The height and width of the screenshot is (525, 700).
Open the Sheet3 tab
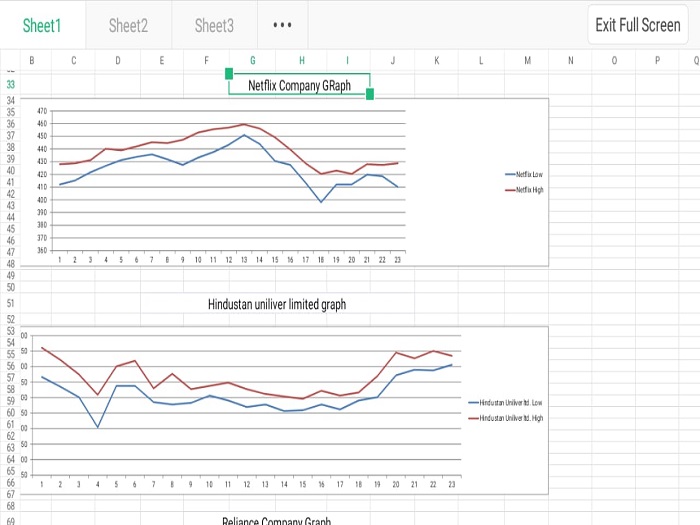coord(214,25)
